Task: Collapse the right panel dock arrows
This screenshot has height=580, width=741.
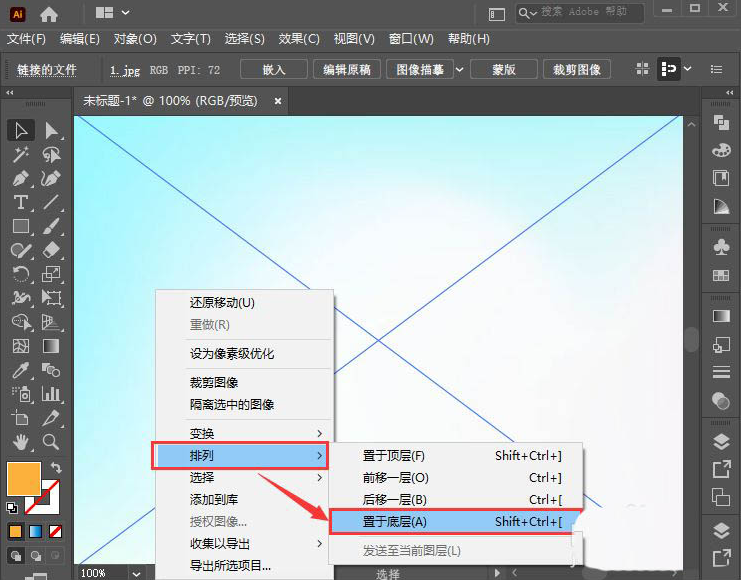Action: [x=730, y=93]
